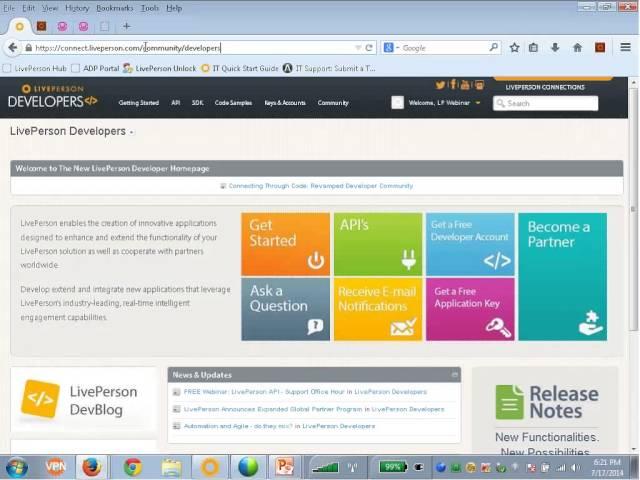Open the Firefox hamburger menu
This screenshot has width=640, height=480.
click(625, 47)
